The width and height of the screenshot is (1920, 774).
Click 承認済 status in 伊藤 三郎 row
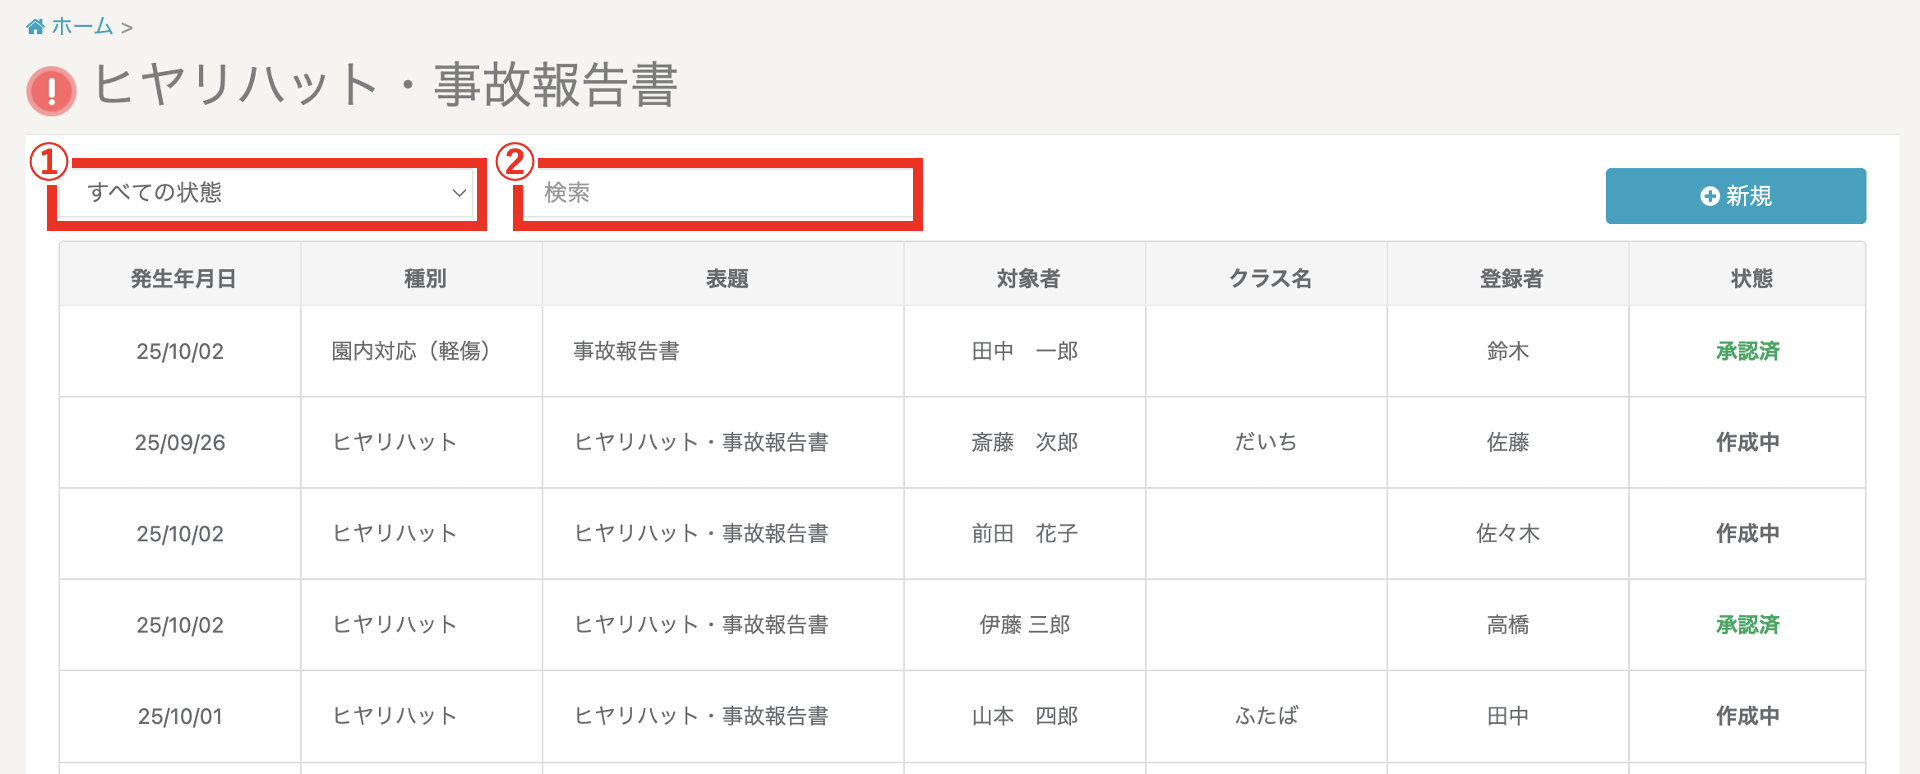click(1747, 625)
